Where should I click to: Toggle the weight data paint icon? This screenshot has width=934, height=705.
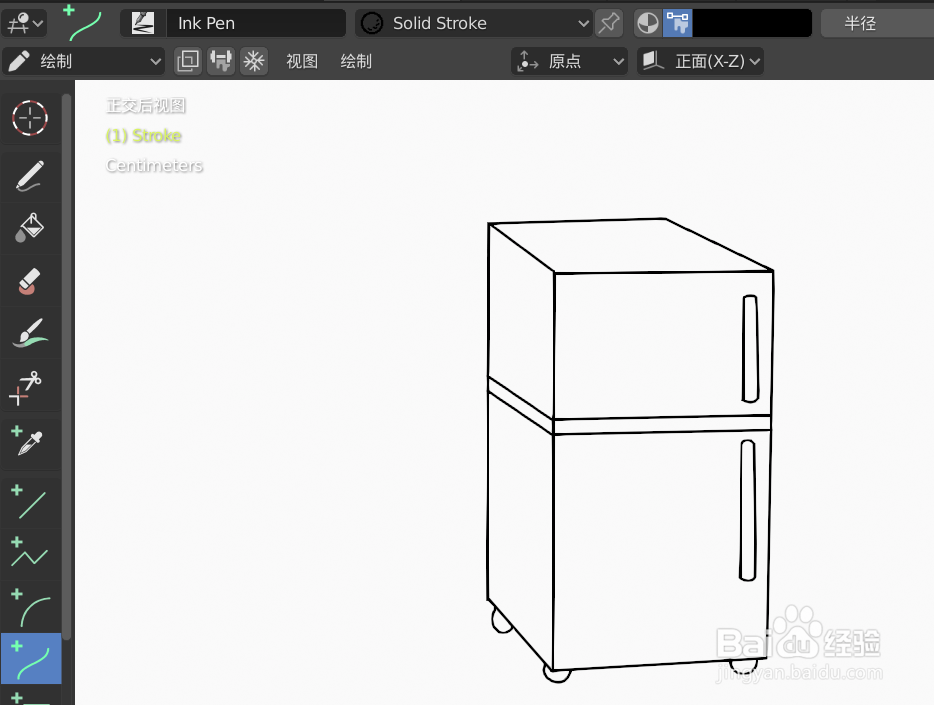pyautogui.click(x=221, y=61)
